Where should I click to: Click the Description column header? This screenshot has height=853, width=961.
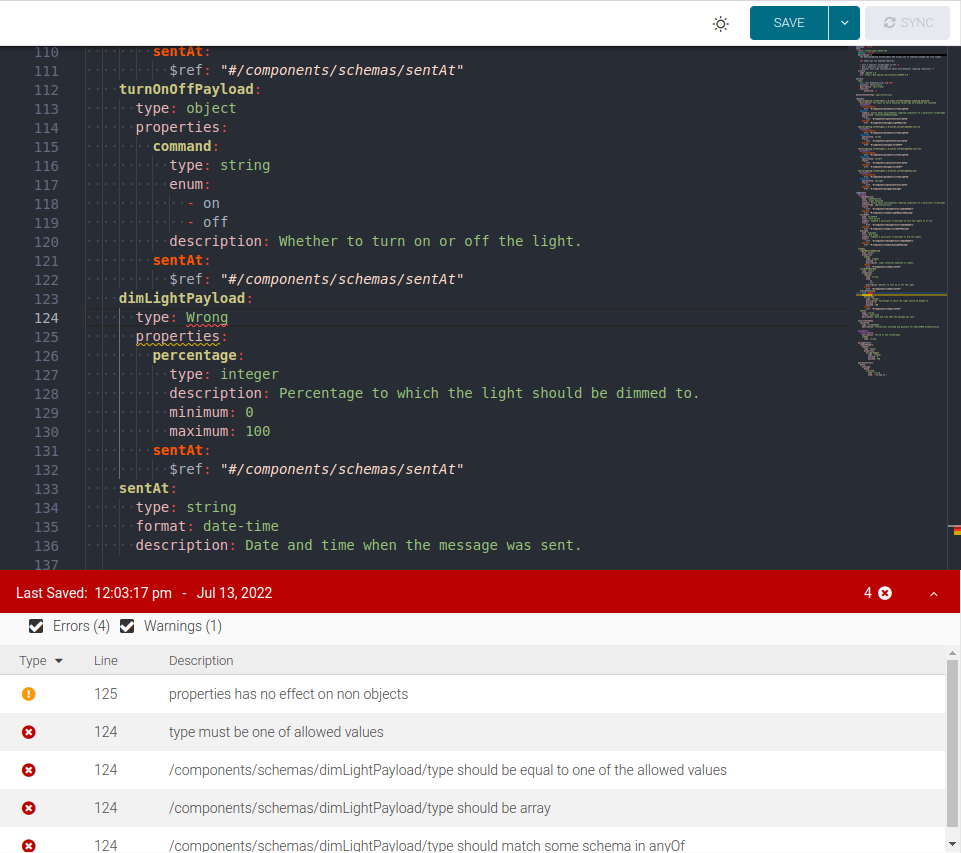click(201, 661)
